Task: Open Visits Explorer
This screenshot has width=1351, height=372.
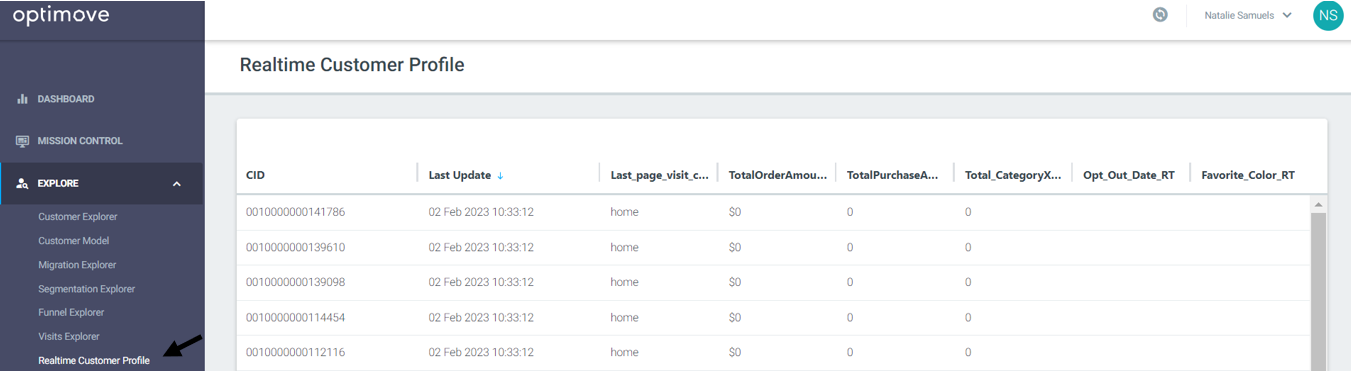Action: 69,337
